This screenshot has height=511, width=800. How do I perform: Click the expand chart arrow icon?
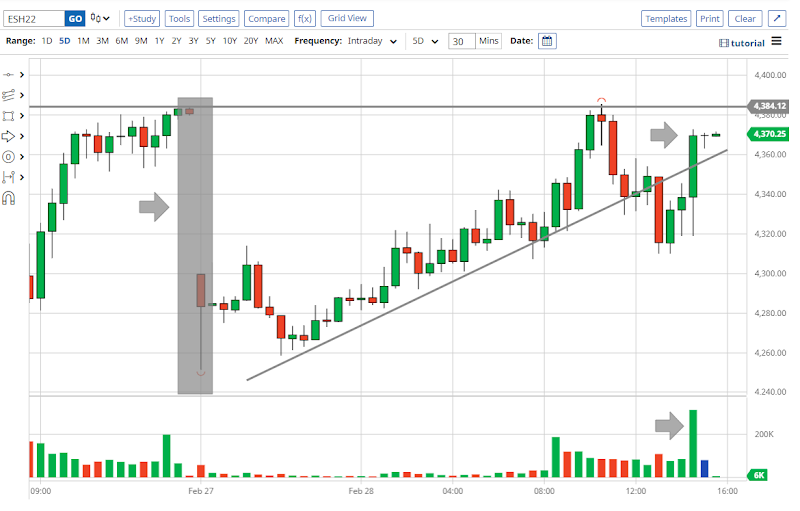pos(777,18)
